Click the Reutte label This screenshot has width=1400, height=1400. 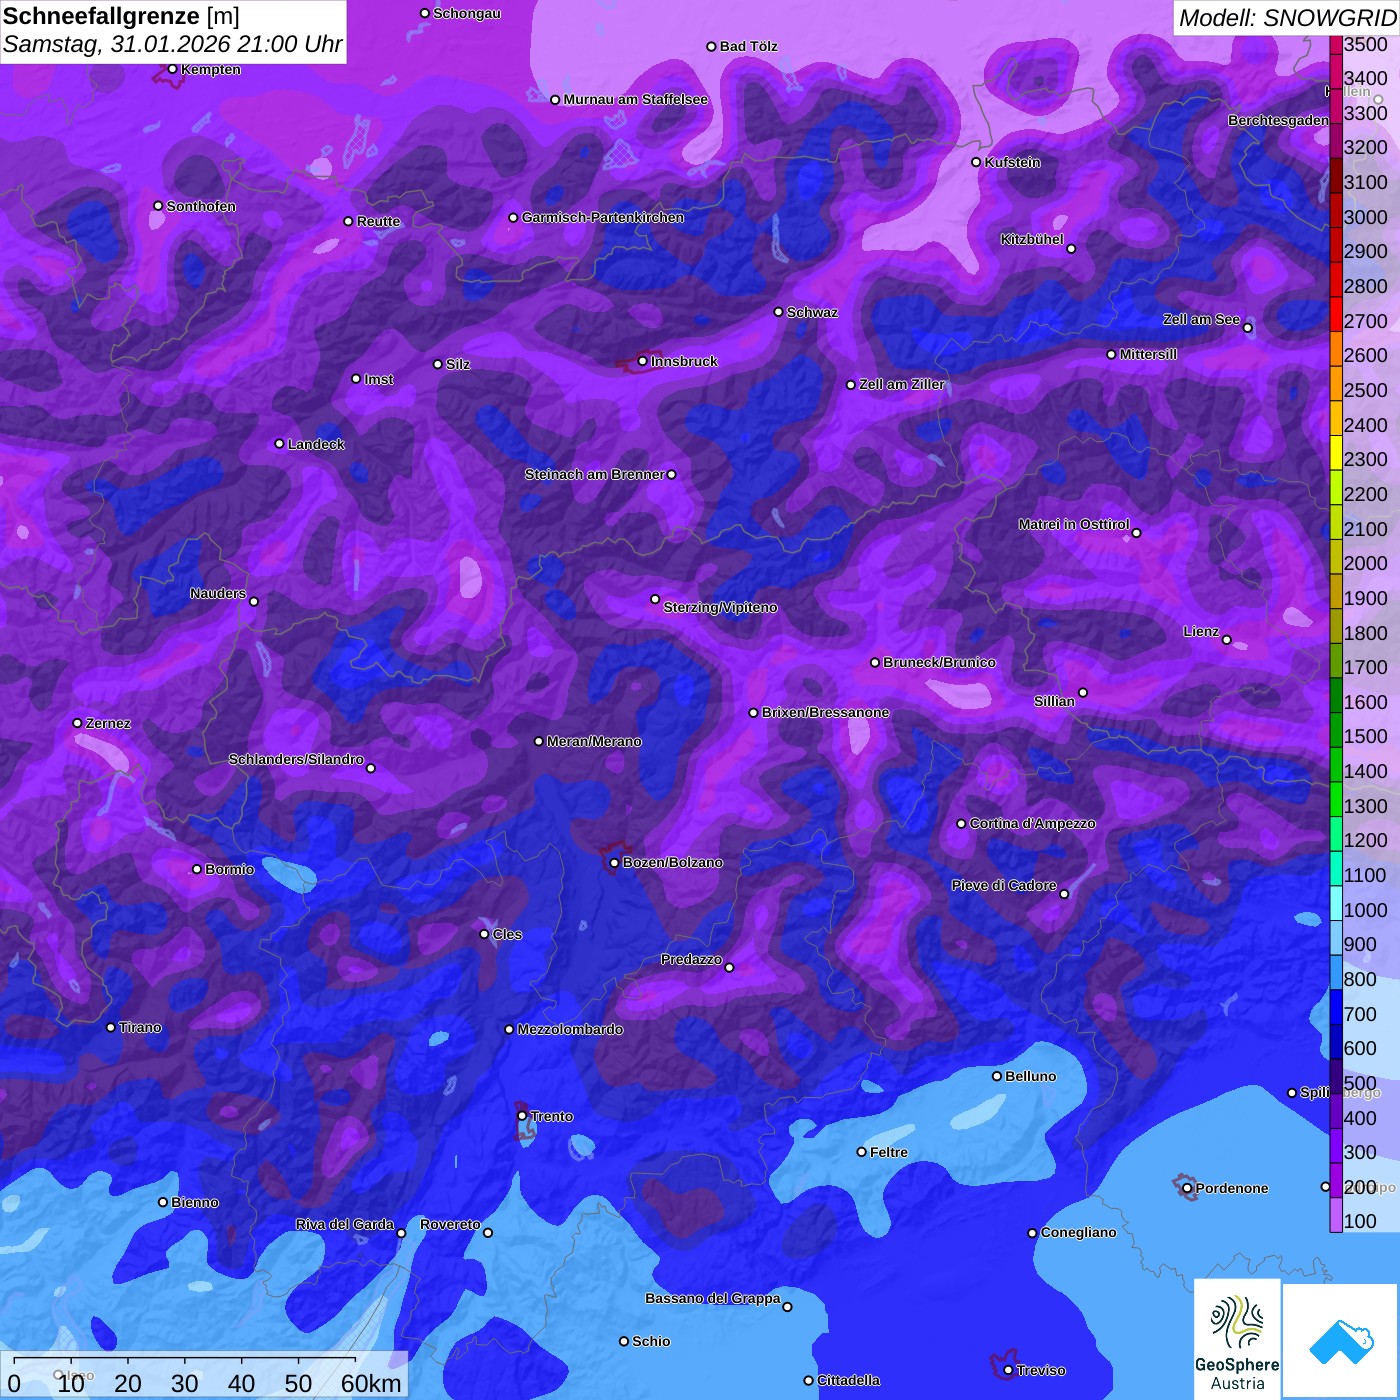click(378, 221)
